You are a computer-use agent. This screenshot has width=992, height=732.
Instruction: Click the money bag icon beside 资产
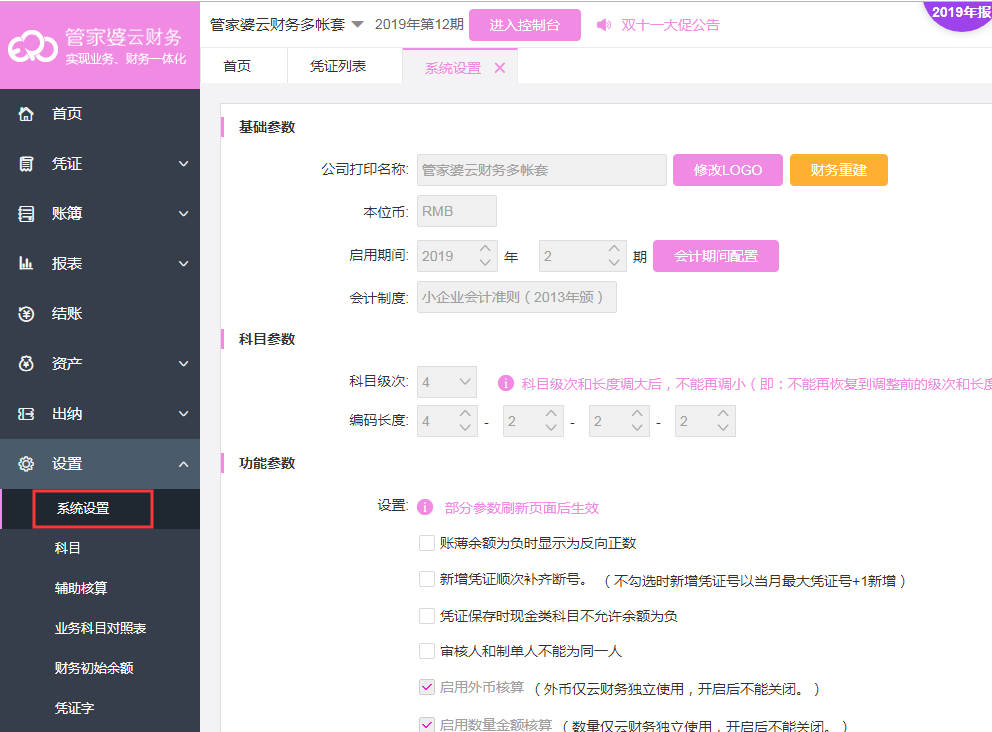coord(26,363)
